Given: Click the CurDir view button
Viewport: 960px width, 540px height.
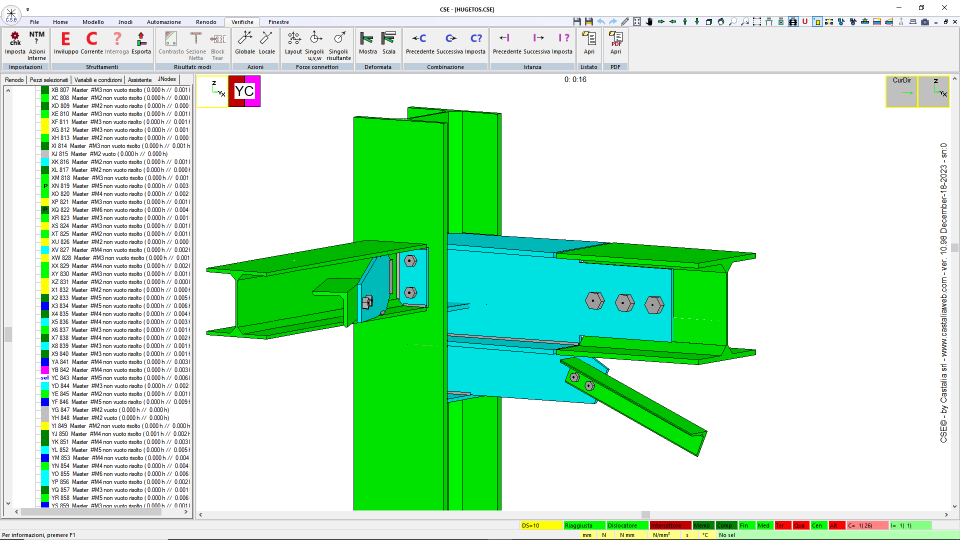Looking at the screenshot, I should [x=902, y=91].
